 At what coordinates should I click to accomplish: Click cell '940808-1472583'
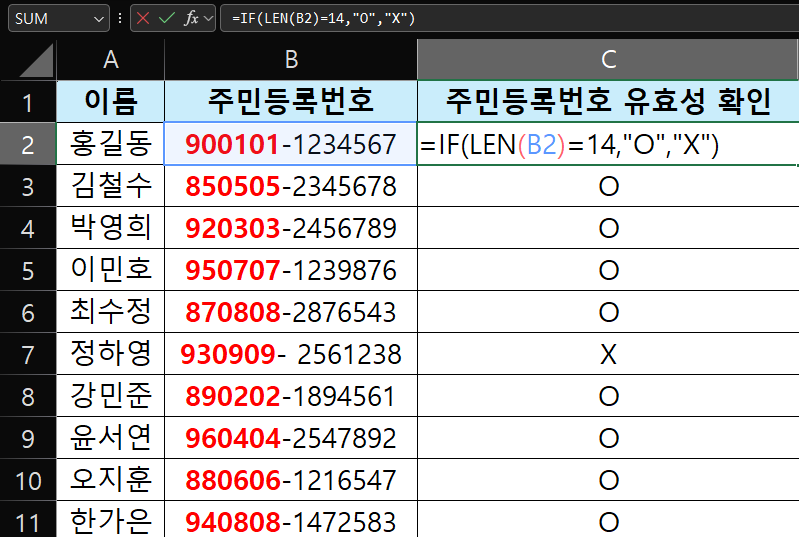tap(291, 519)
